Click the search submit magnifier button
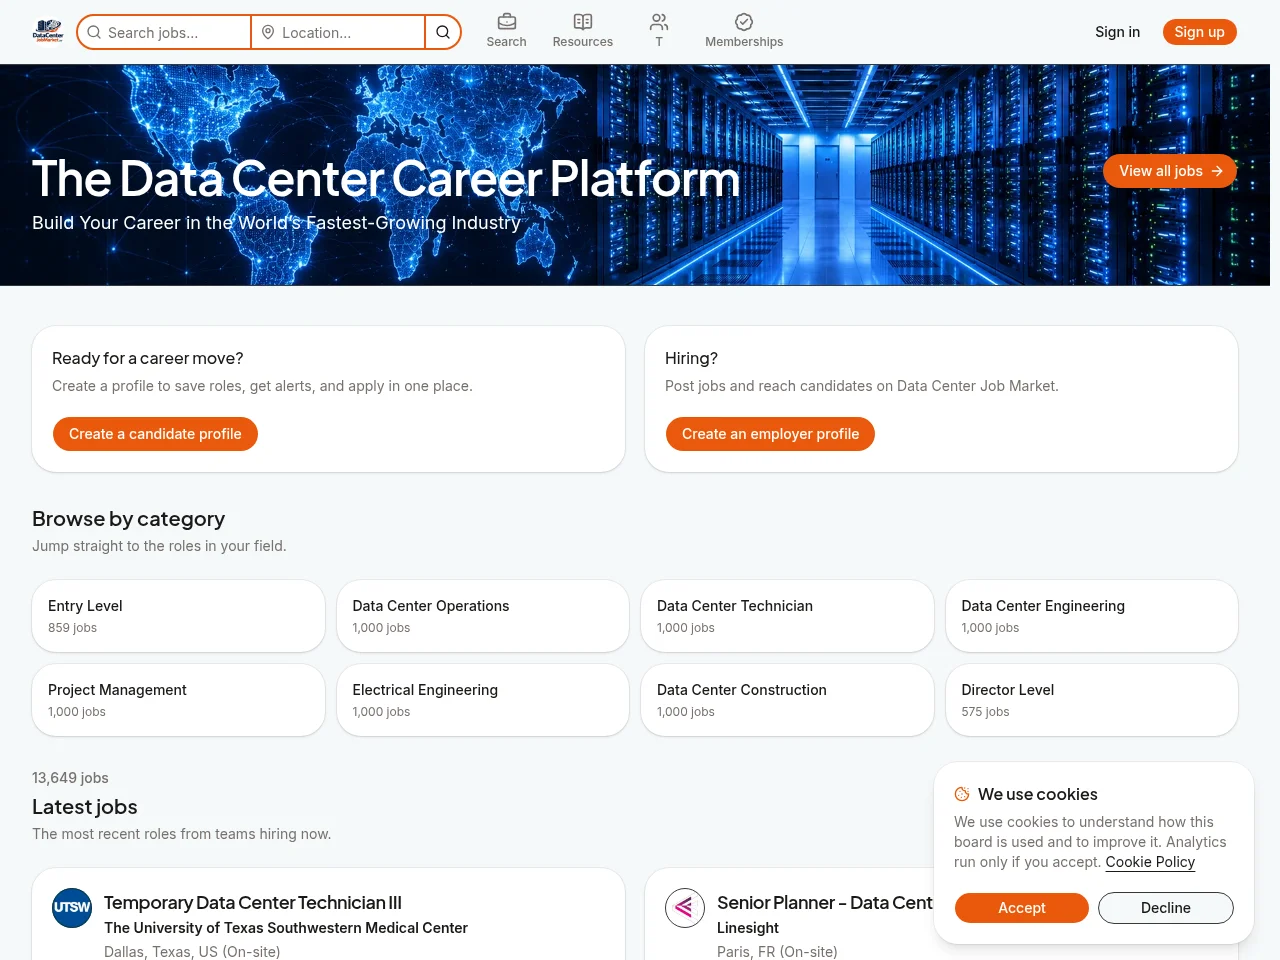The image size is (1280, 960). [x=443, y=32]
